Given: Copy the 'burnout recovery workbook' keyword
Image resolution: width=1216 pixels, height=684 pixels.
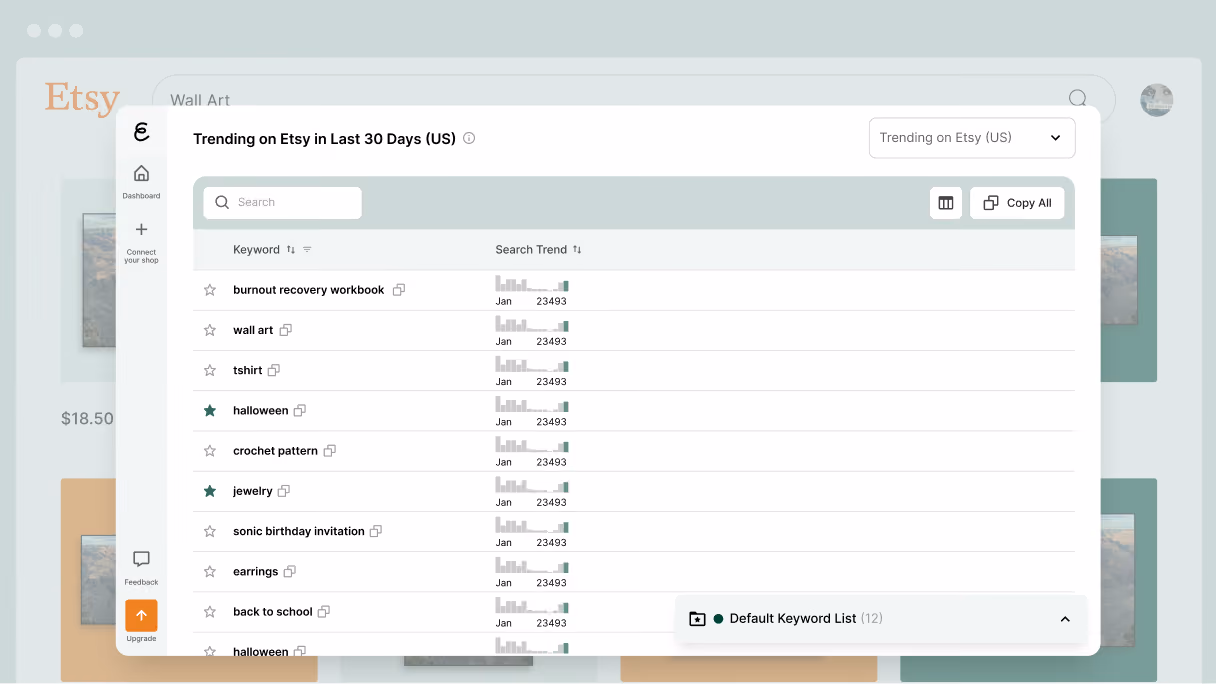Looking at the screenshot, I should (x=399, y=290).
